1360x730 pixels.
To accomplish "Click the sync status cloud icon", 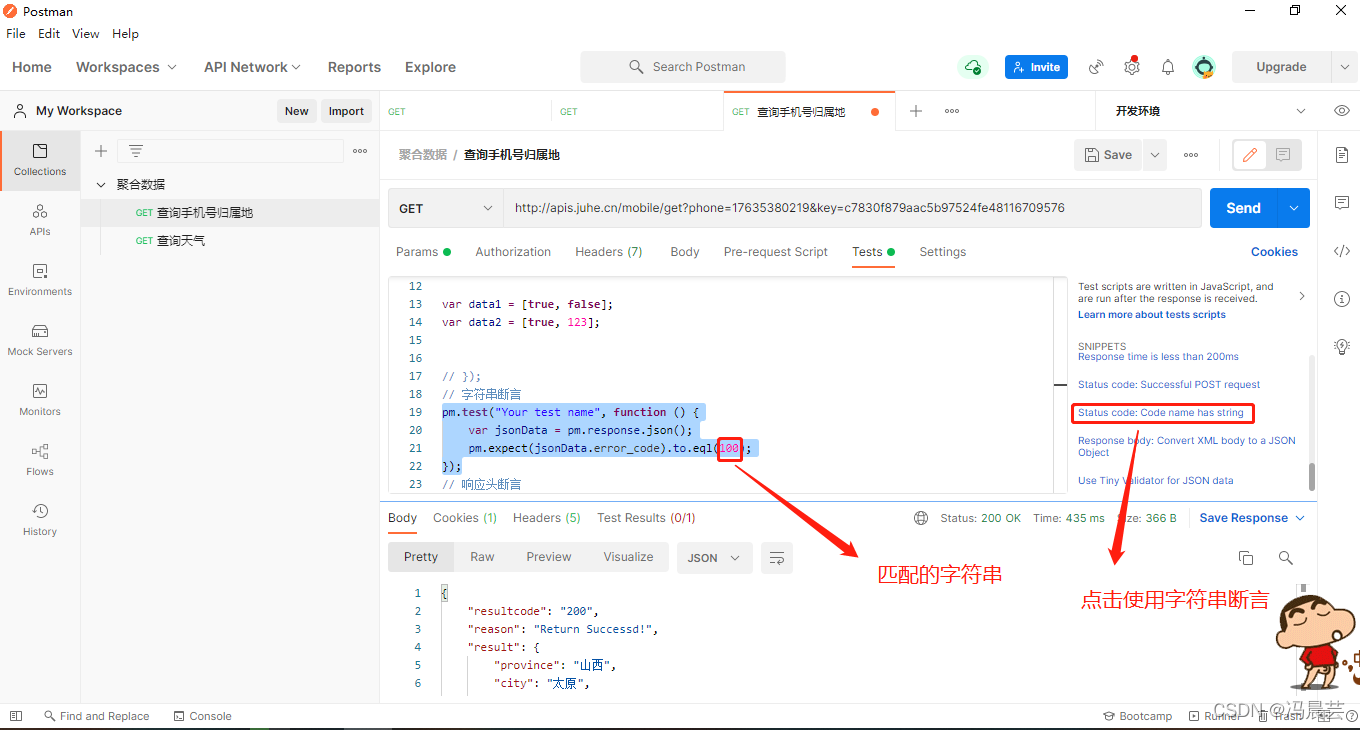I will point(972,67).
